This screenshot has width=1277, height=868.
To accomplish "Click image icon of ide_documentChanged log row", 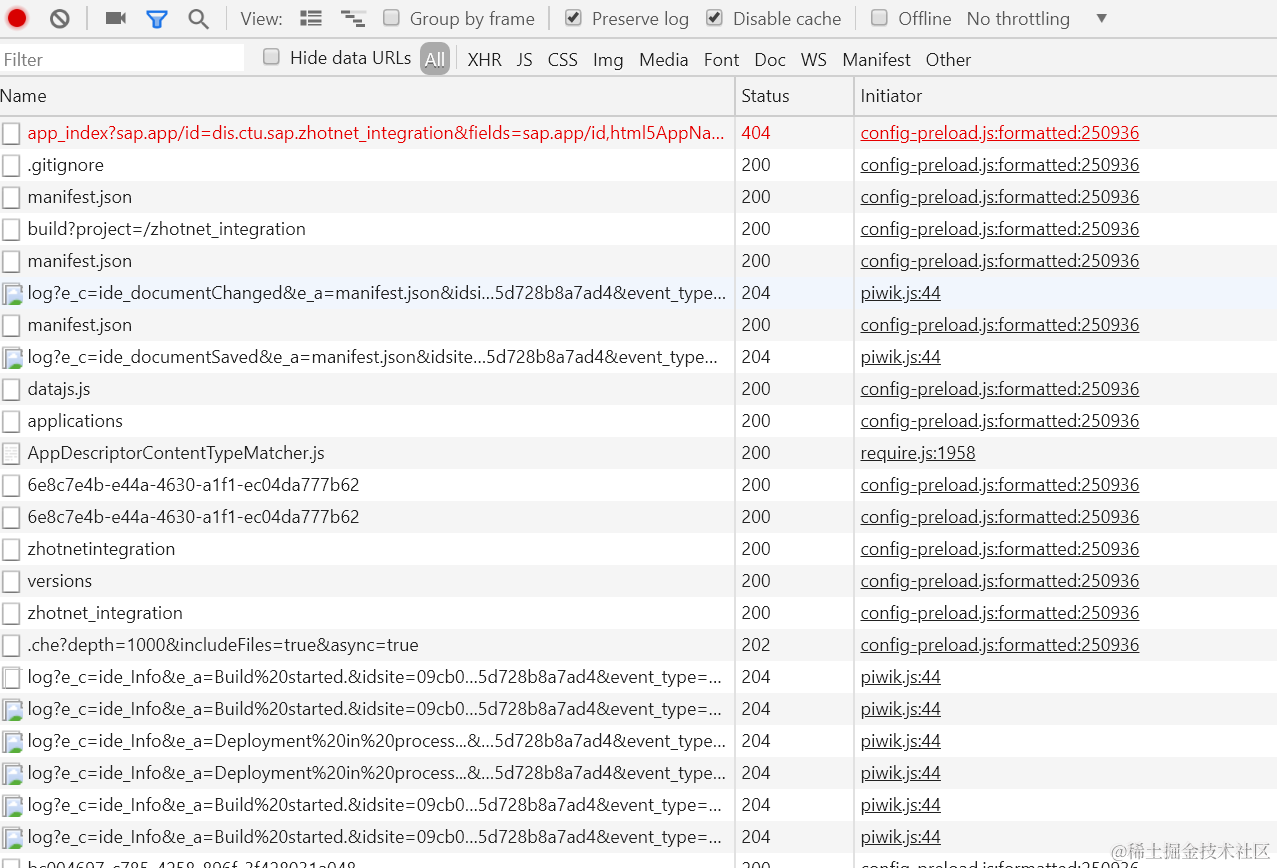I will pyautogui.click(x=12, y=293).
